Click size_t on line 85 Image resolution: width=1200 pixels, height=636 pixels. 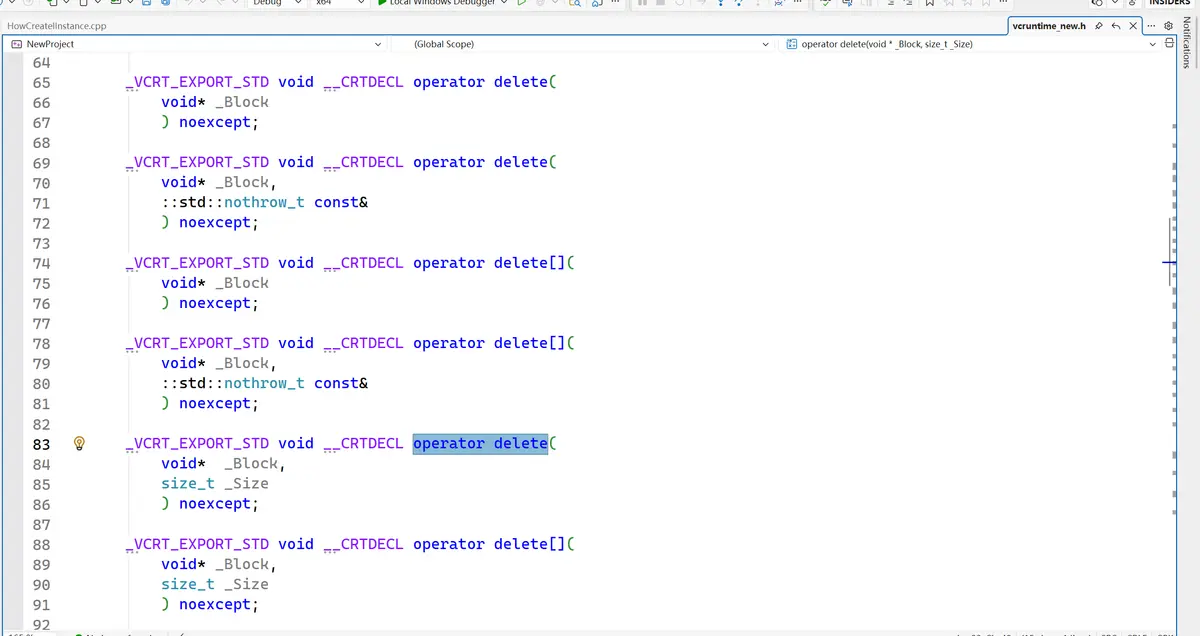click(188, 483)
